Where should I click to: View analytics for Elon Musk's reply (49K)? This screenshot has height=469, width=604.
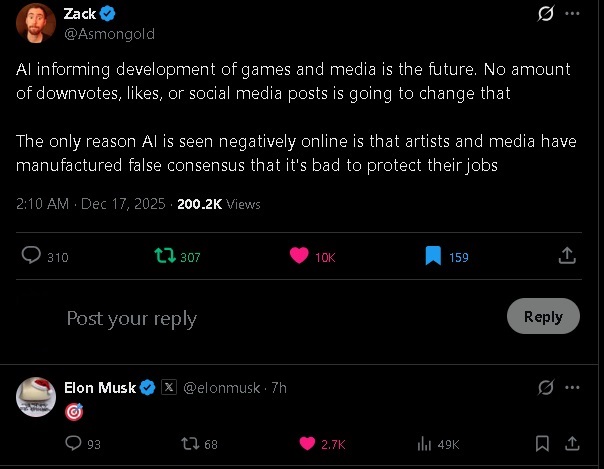tap(423, 444)
